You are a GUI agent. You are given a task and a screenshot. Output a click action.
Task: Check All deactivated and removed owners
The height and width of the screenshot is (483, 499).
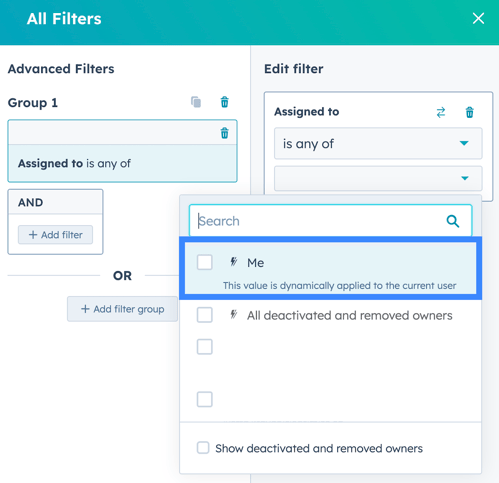[204, 315]
